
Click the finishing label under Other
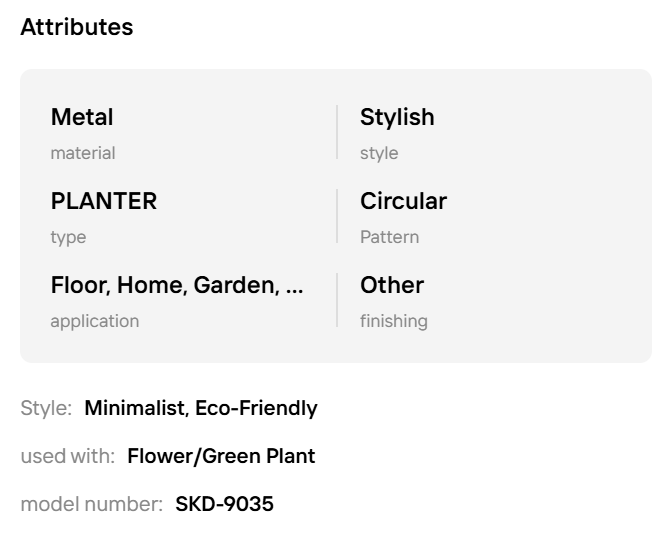393,321
